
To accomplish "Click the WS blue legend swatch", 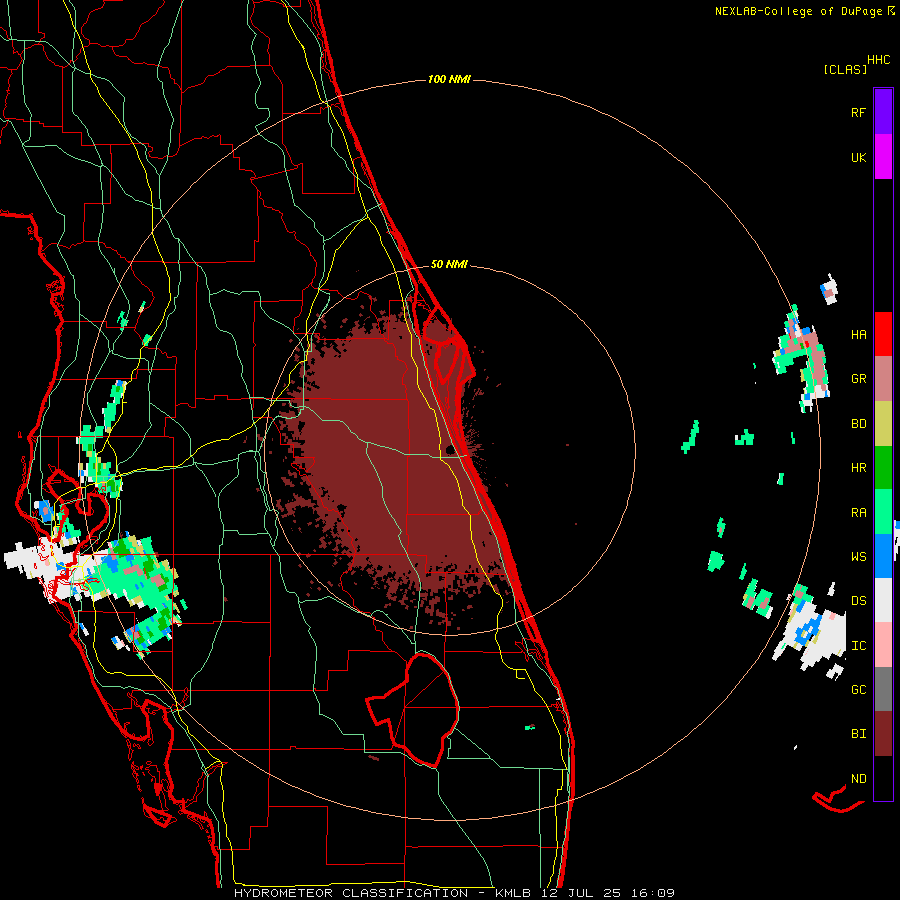I will pyautogui.click(x=883, y=556).
